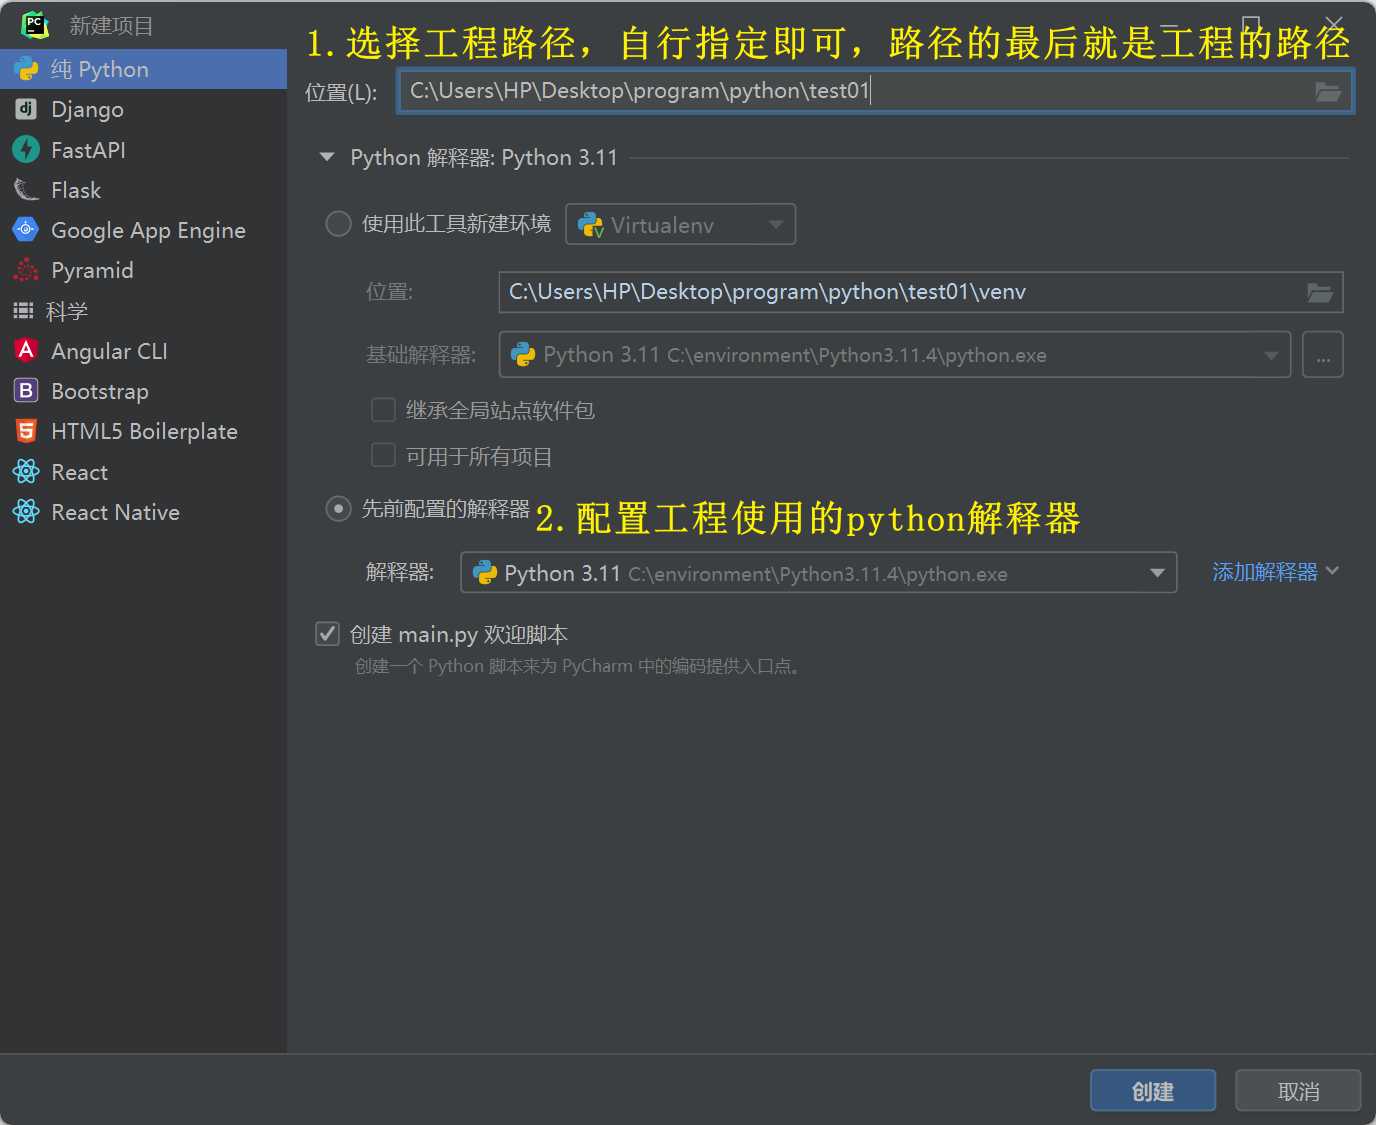Click the Python icon in Virtualenv dropdown
This screenshot has width=1376, height=1125.
[x=591, y=225]
